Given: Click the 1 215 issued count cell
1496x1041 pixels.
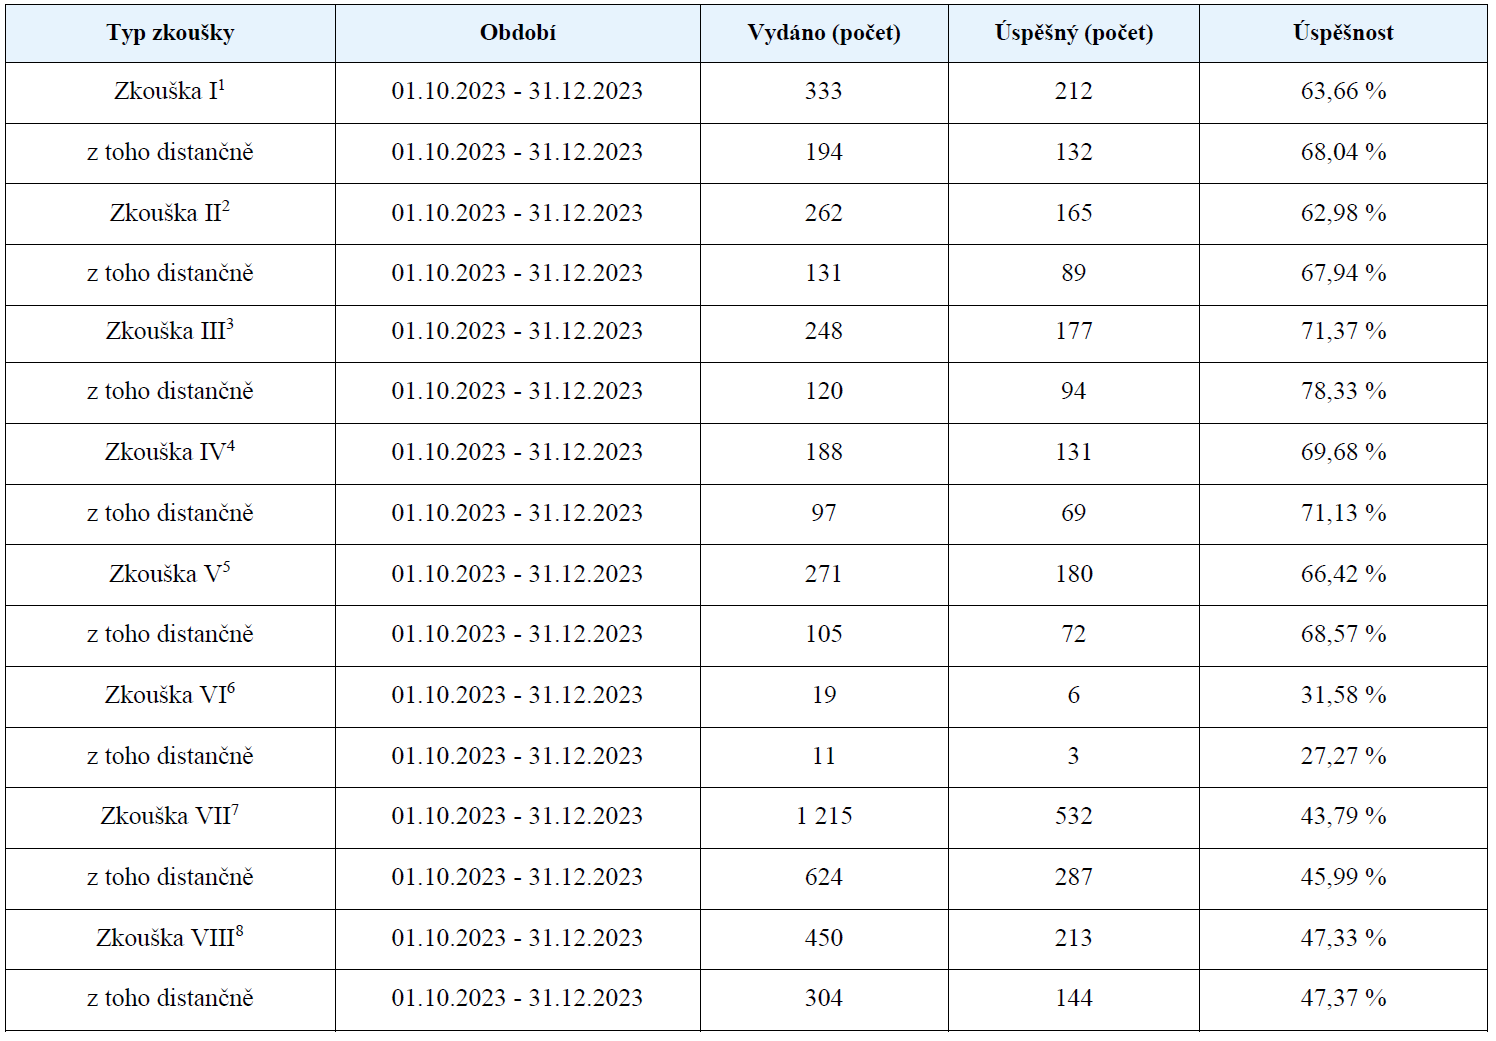Looking at the screenshot, I should point(824,817).
